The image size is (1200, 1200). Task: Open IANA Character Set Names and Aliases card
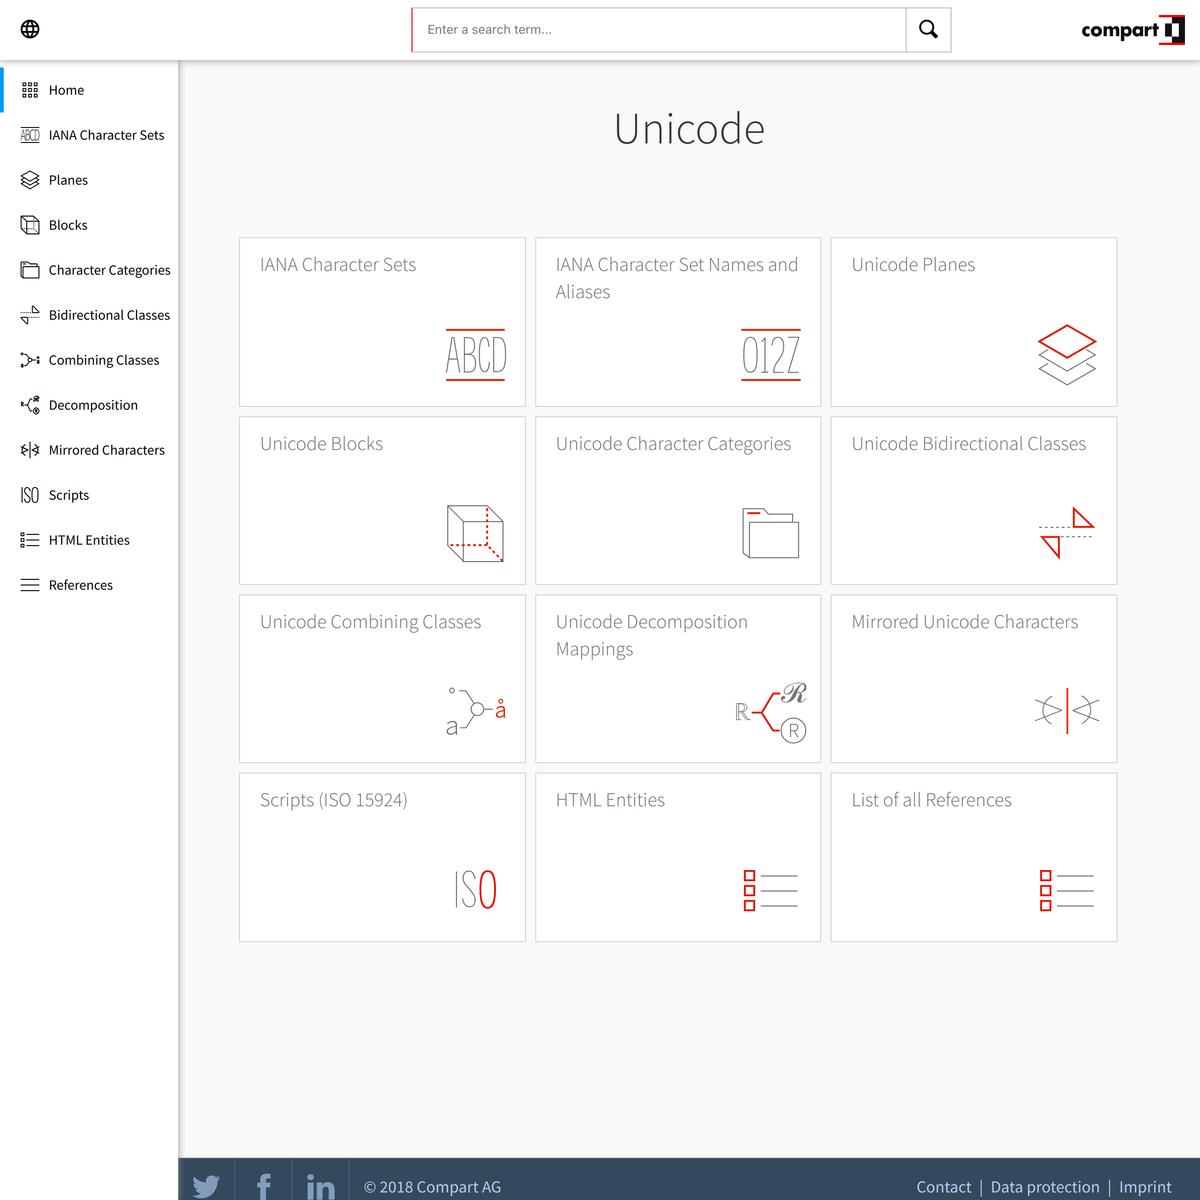click(677, 321)
